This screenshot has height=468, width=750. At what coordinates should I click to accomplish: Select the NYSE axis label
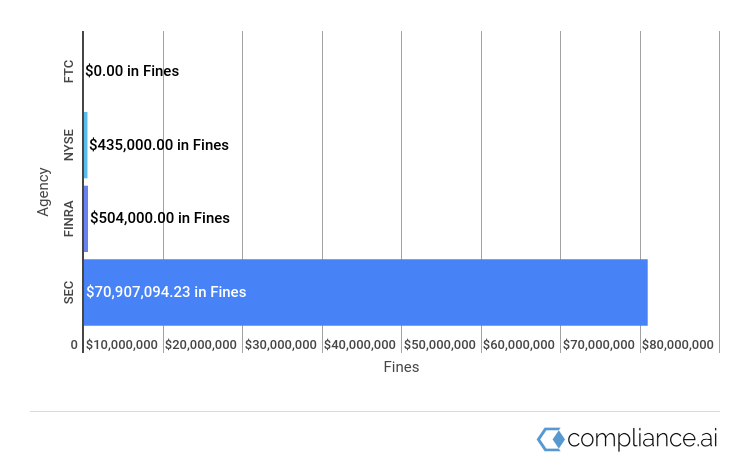(x=69, y=145)
